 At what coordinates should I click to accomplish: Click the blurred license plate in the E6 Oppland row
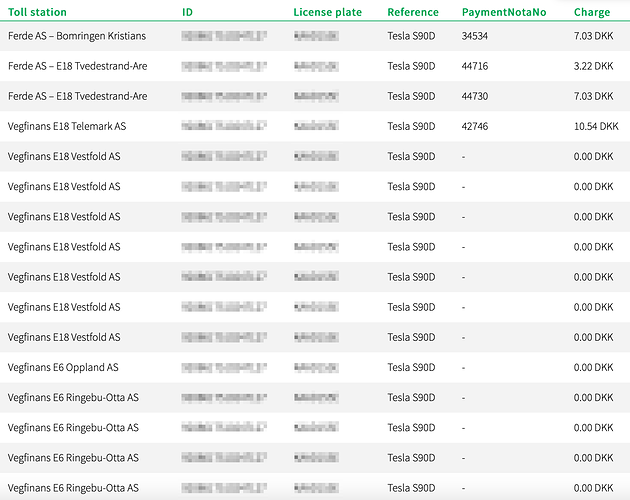316,367
